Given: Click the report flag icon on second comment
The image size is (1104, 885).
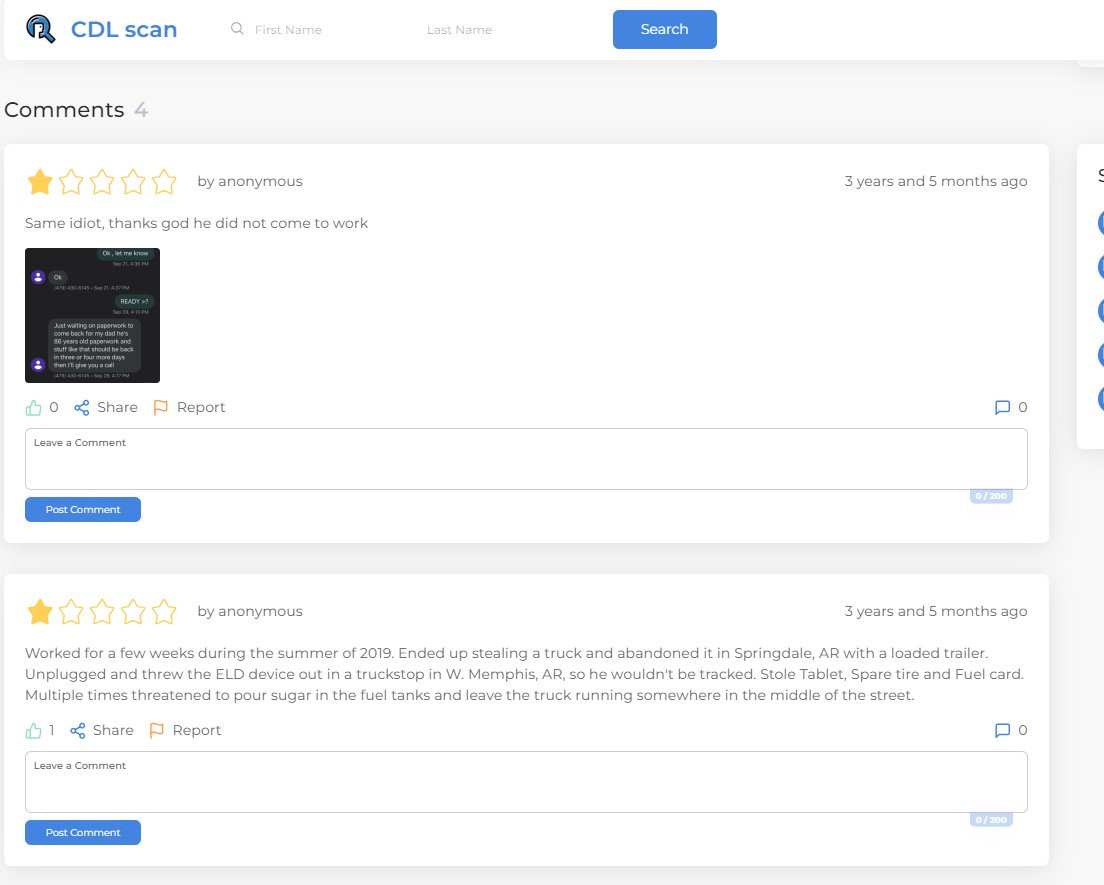Looking at the screenshot, I should click(157, 731).
